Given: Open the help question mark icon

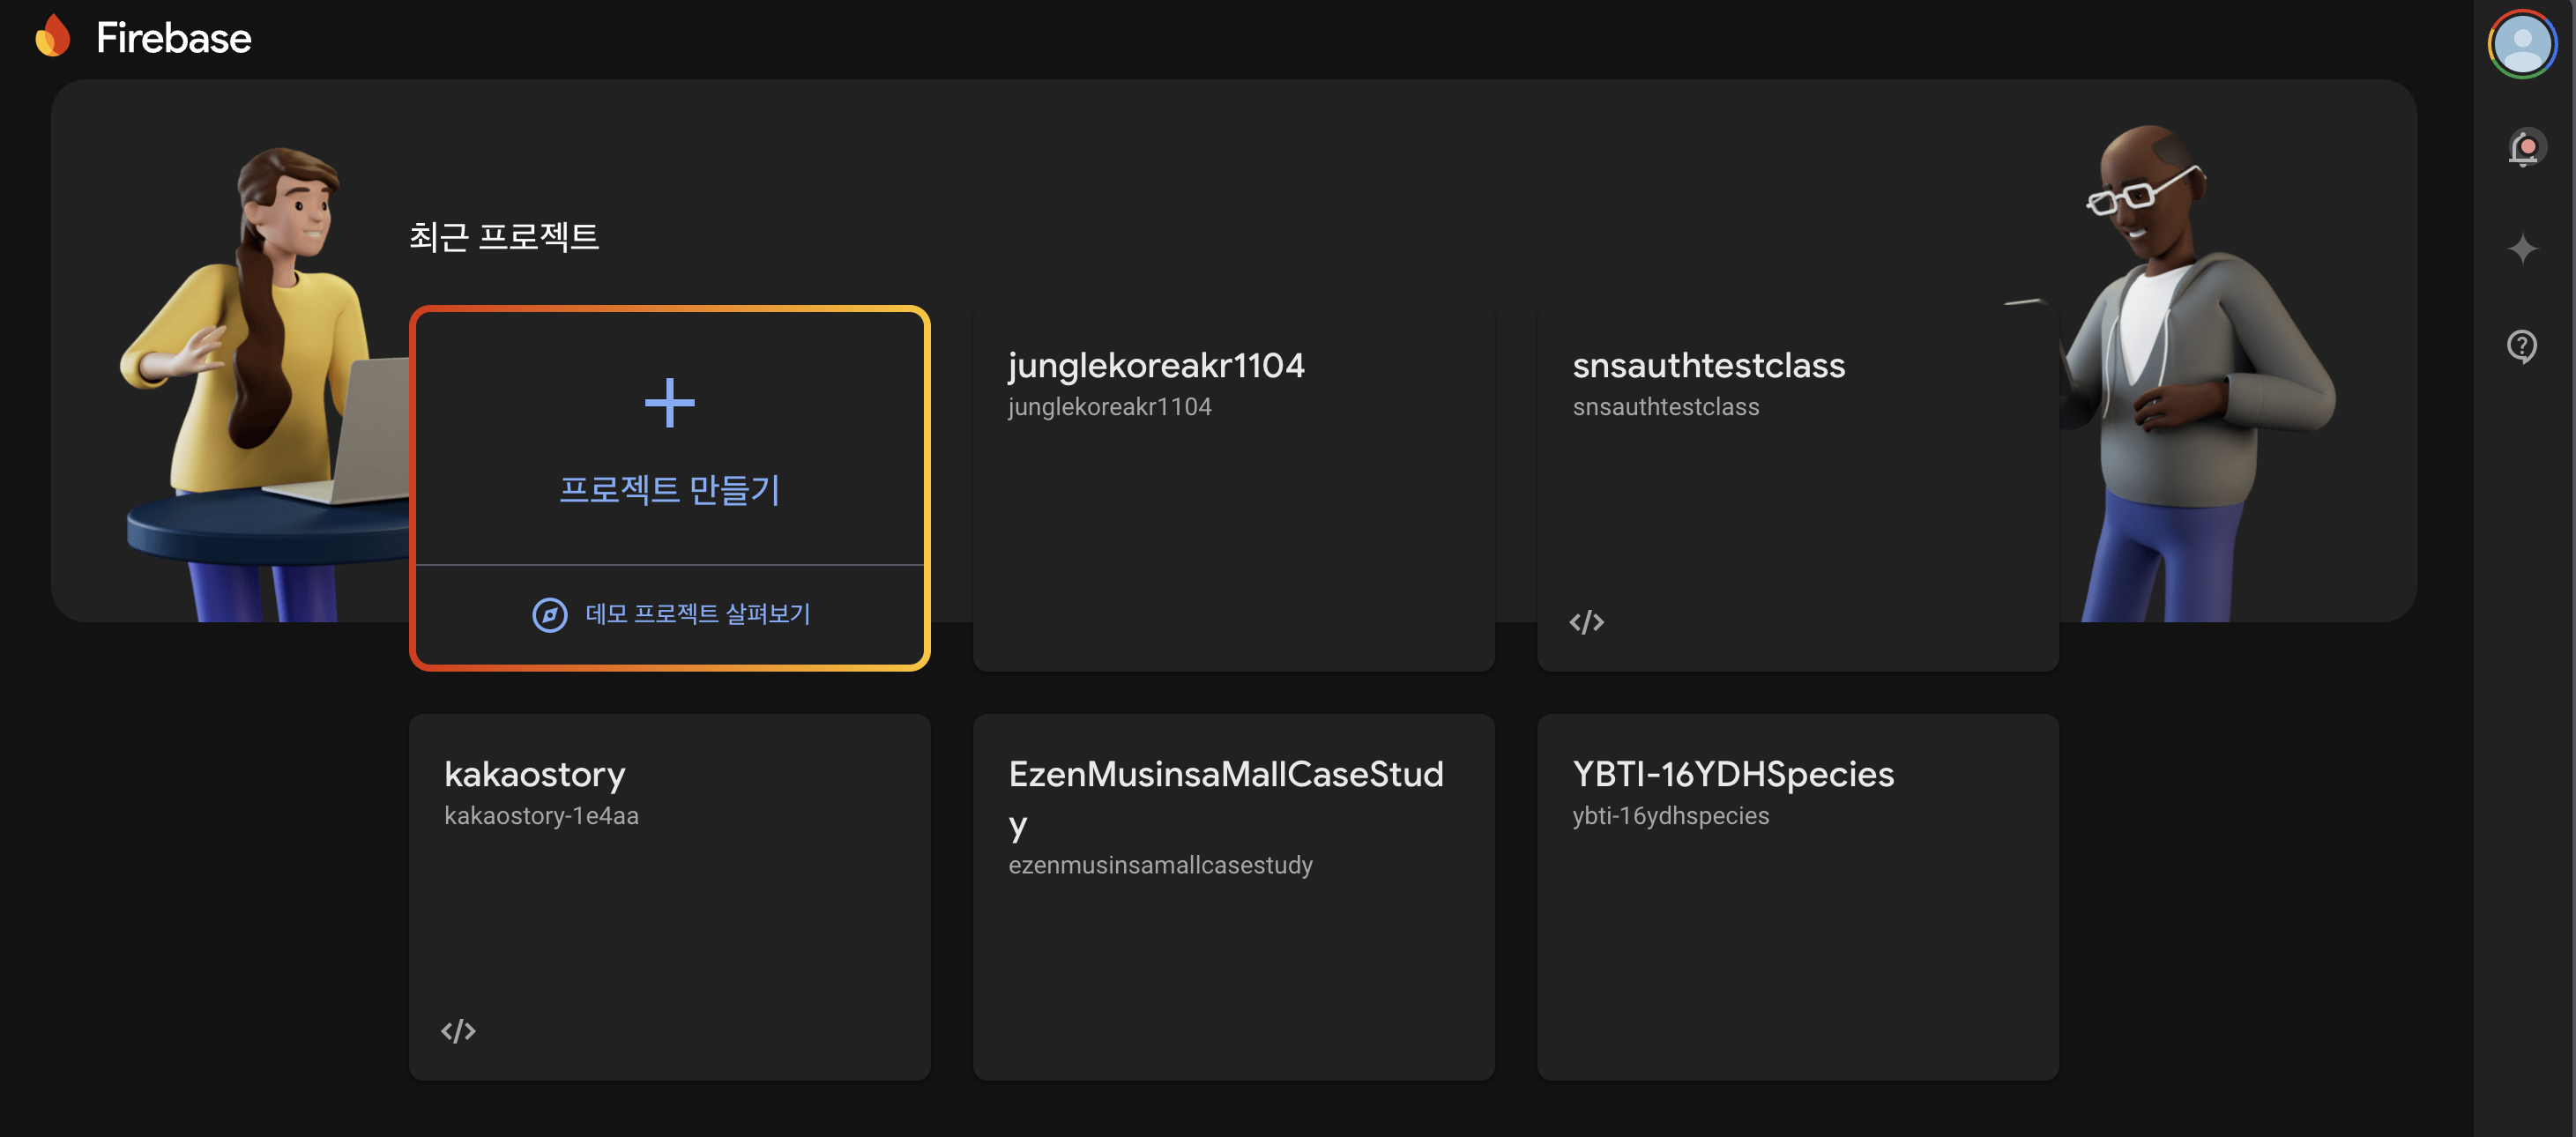Looking at the screenshot, I should [x=2522, y=346].
